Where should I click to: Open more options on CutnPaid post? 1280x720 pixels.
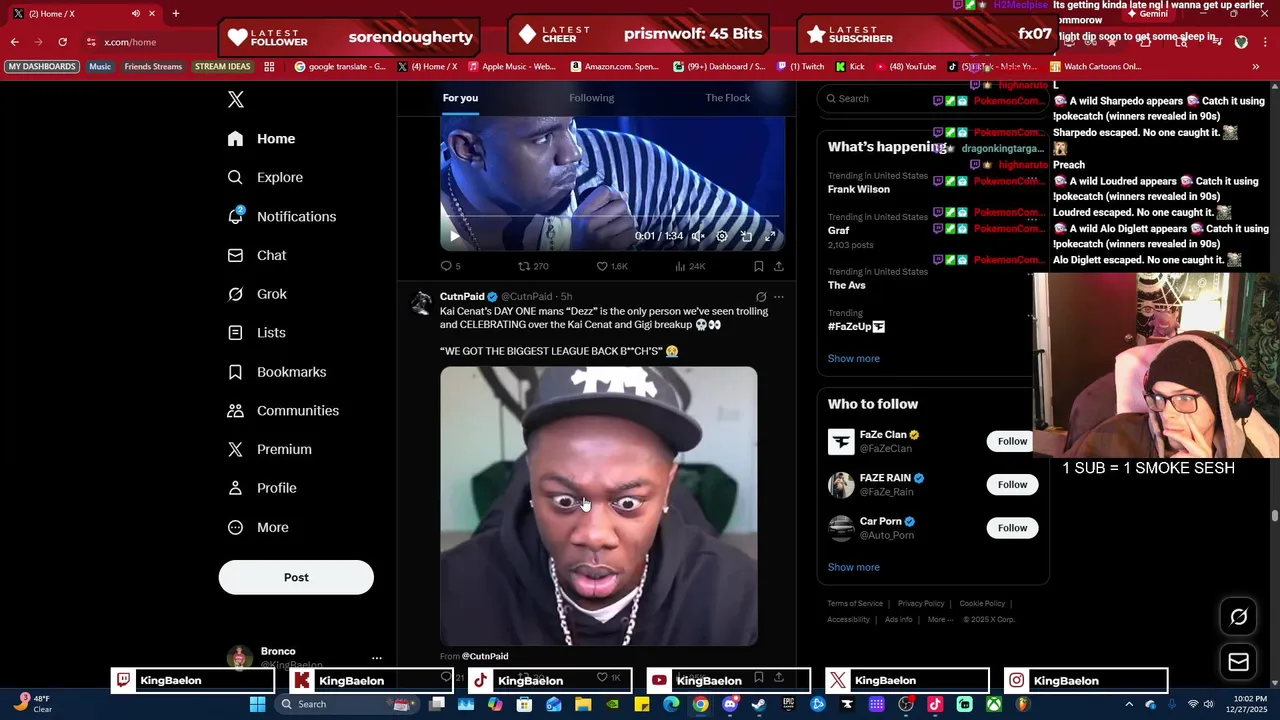tap(779, 297)
